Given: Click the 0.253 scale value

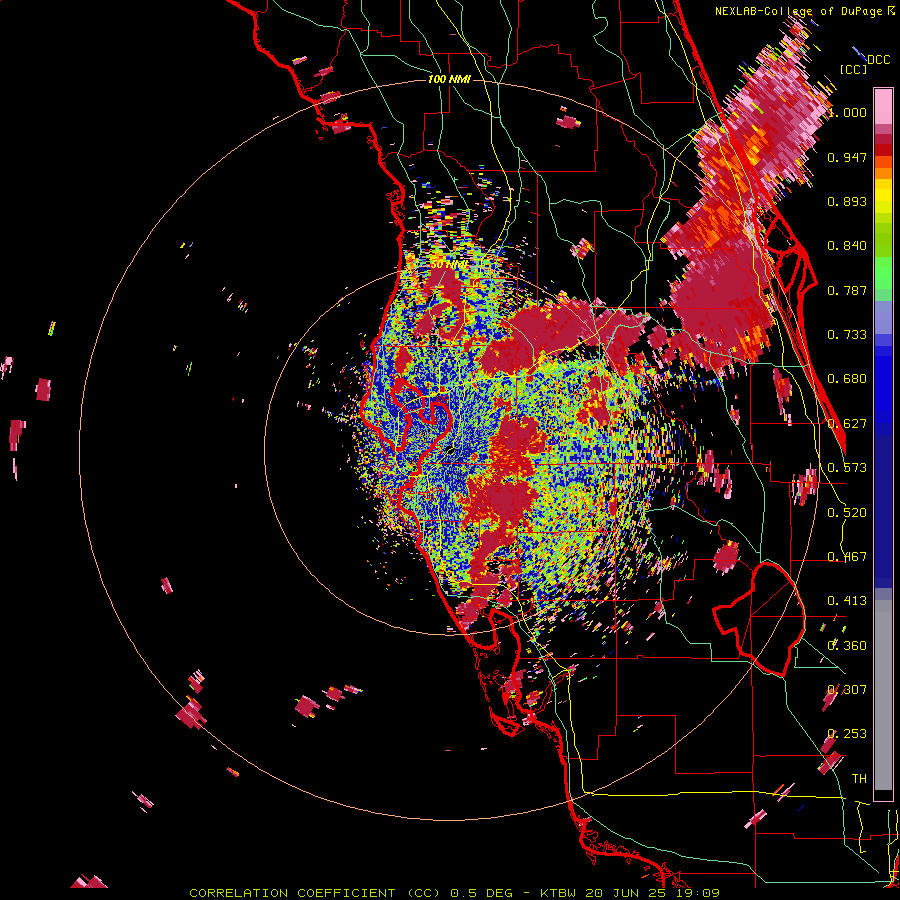Looking at the screenshot, I should tap(847, 734).
